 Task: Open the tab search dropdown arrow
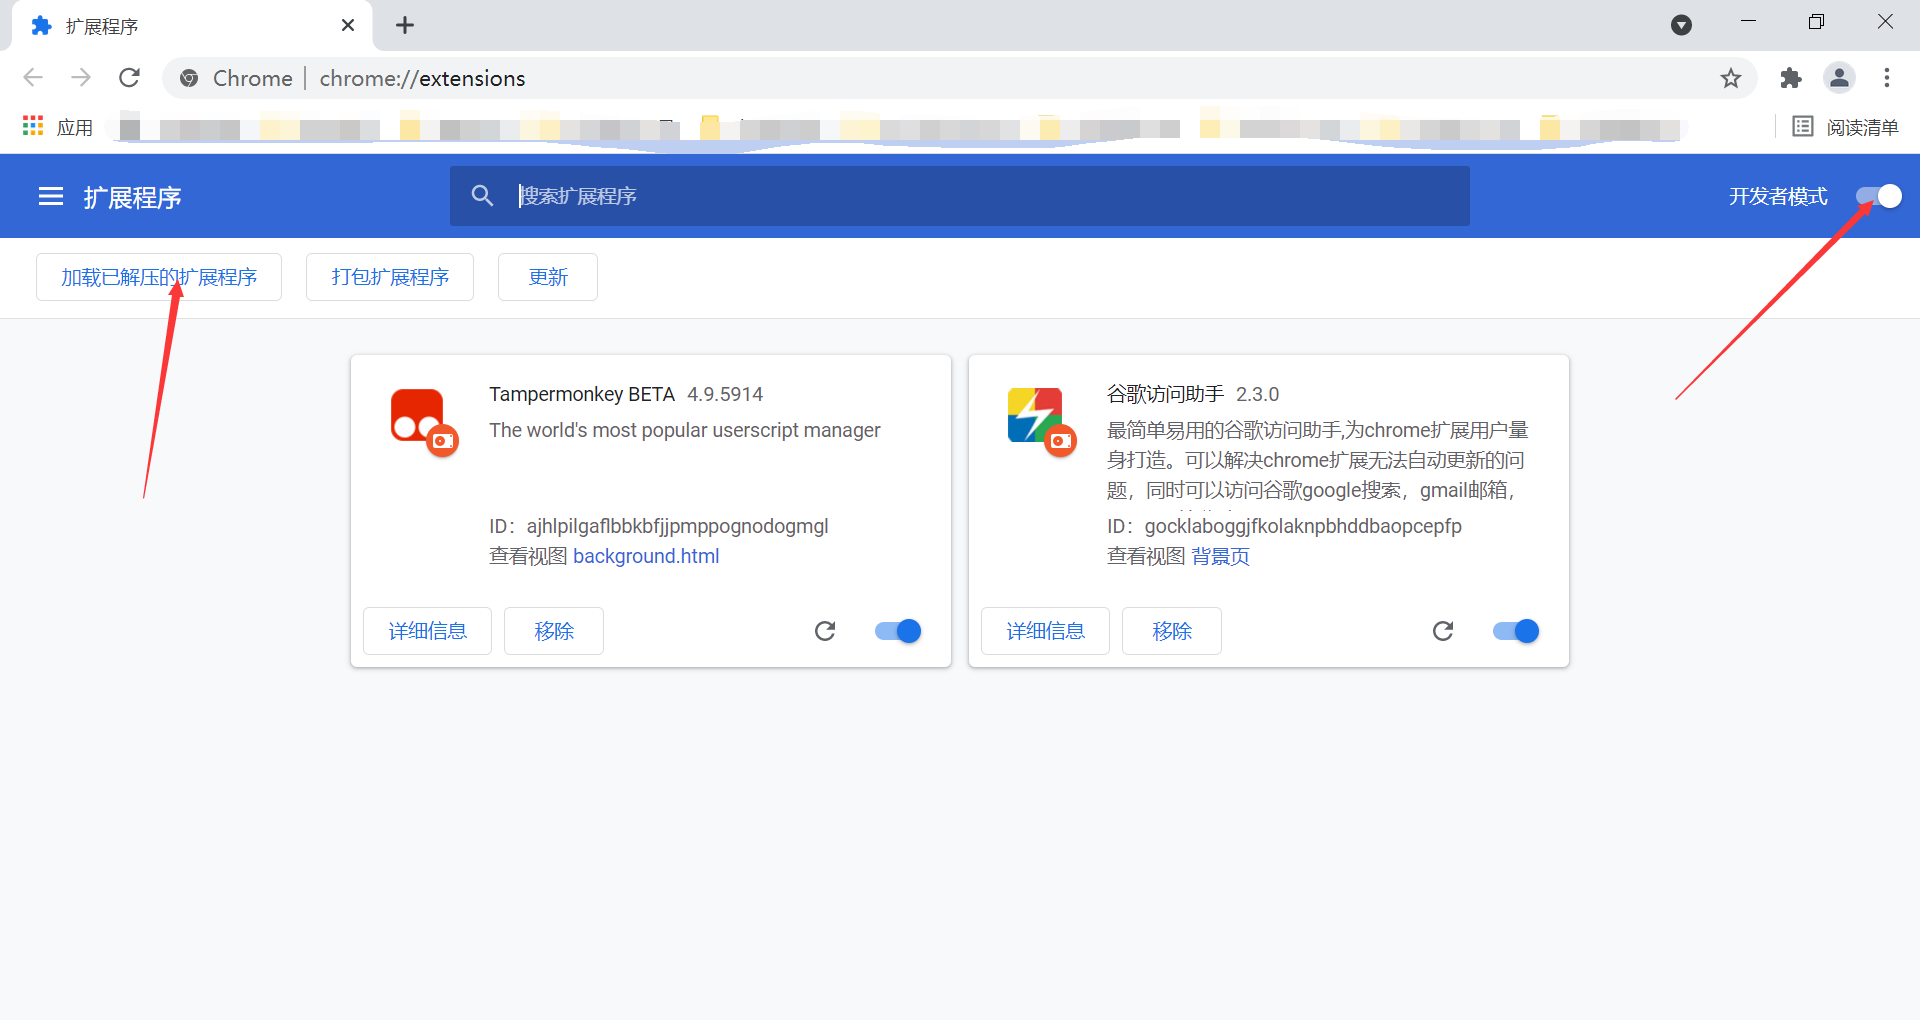coord(1682,25)
